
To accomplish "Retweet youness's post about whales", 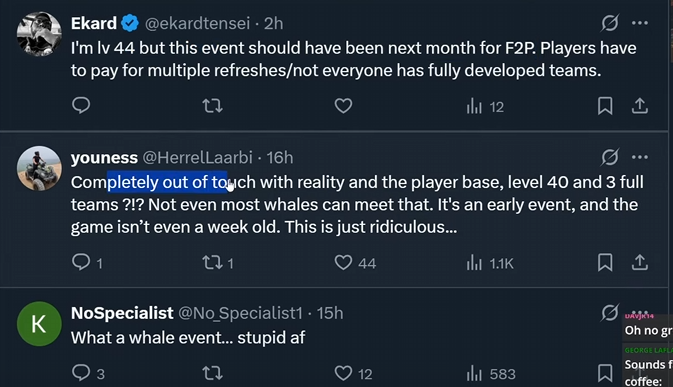I will (218, 263).
